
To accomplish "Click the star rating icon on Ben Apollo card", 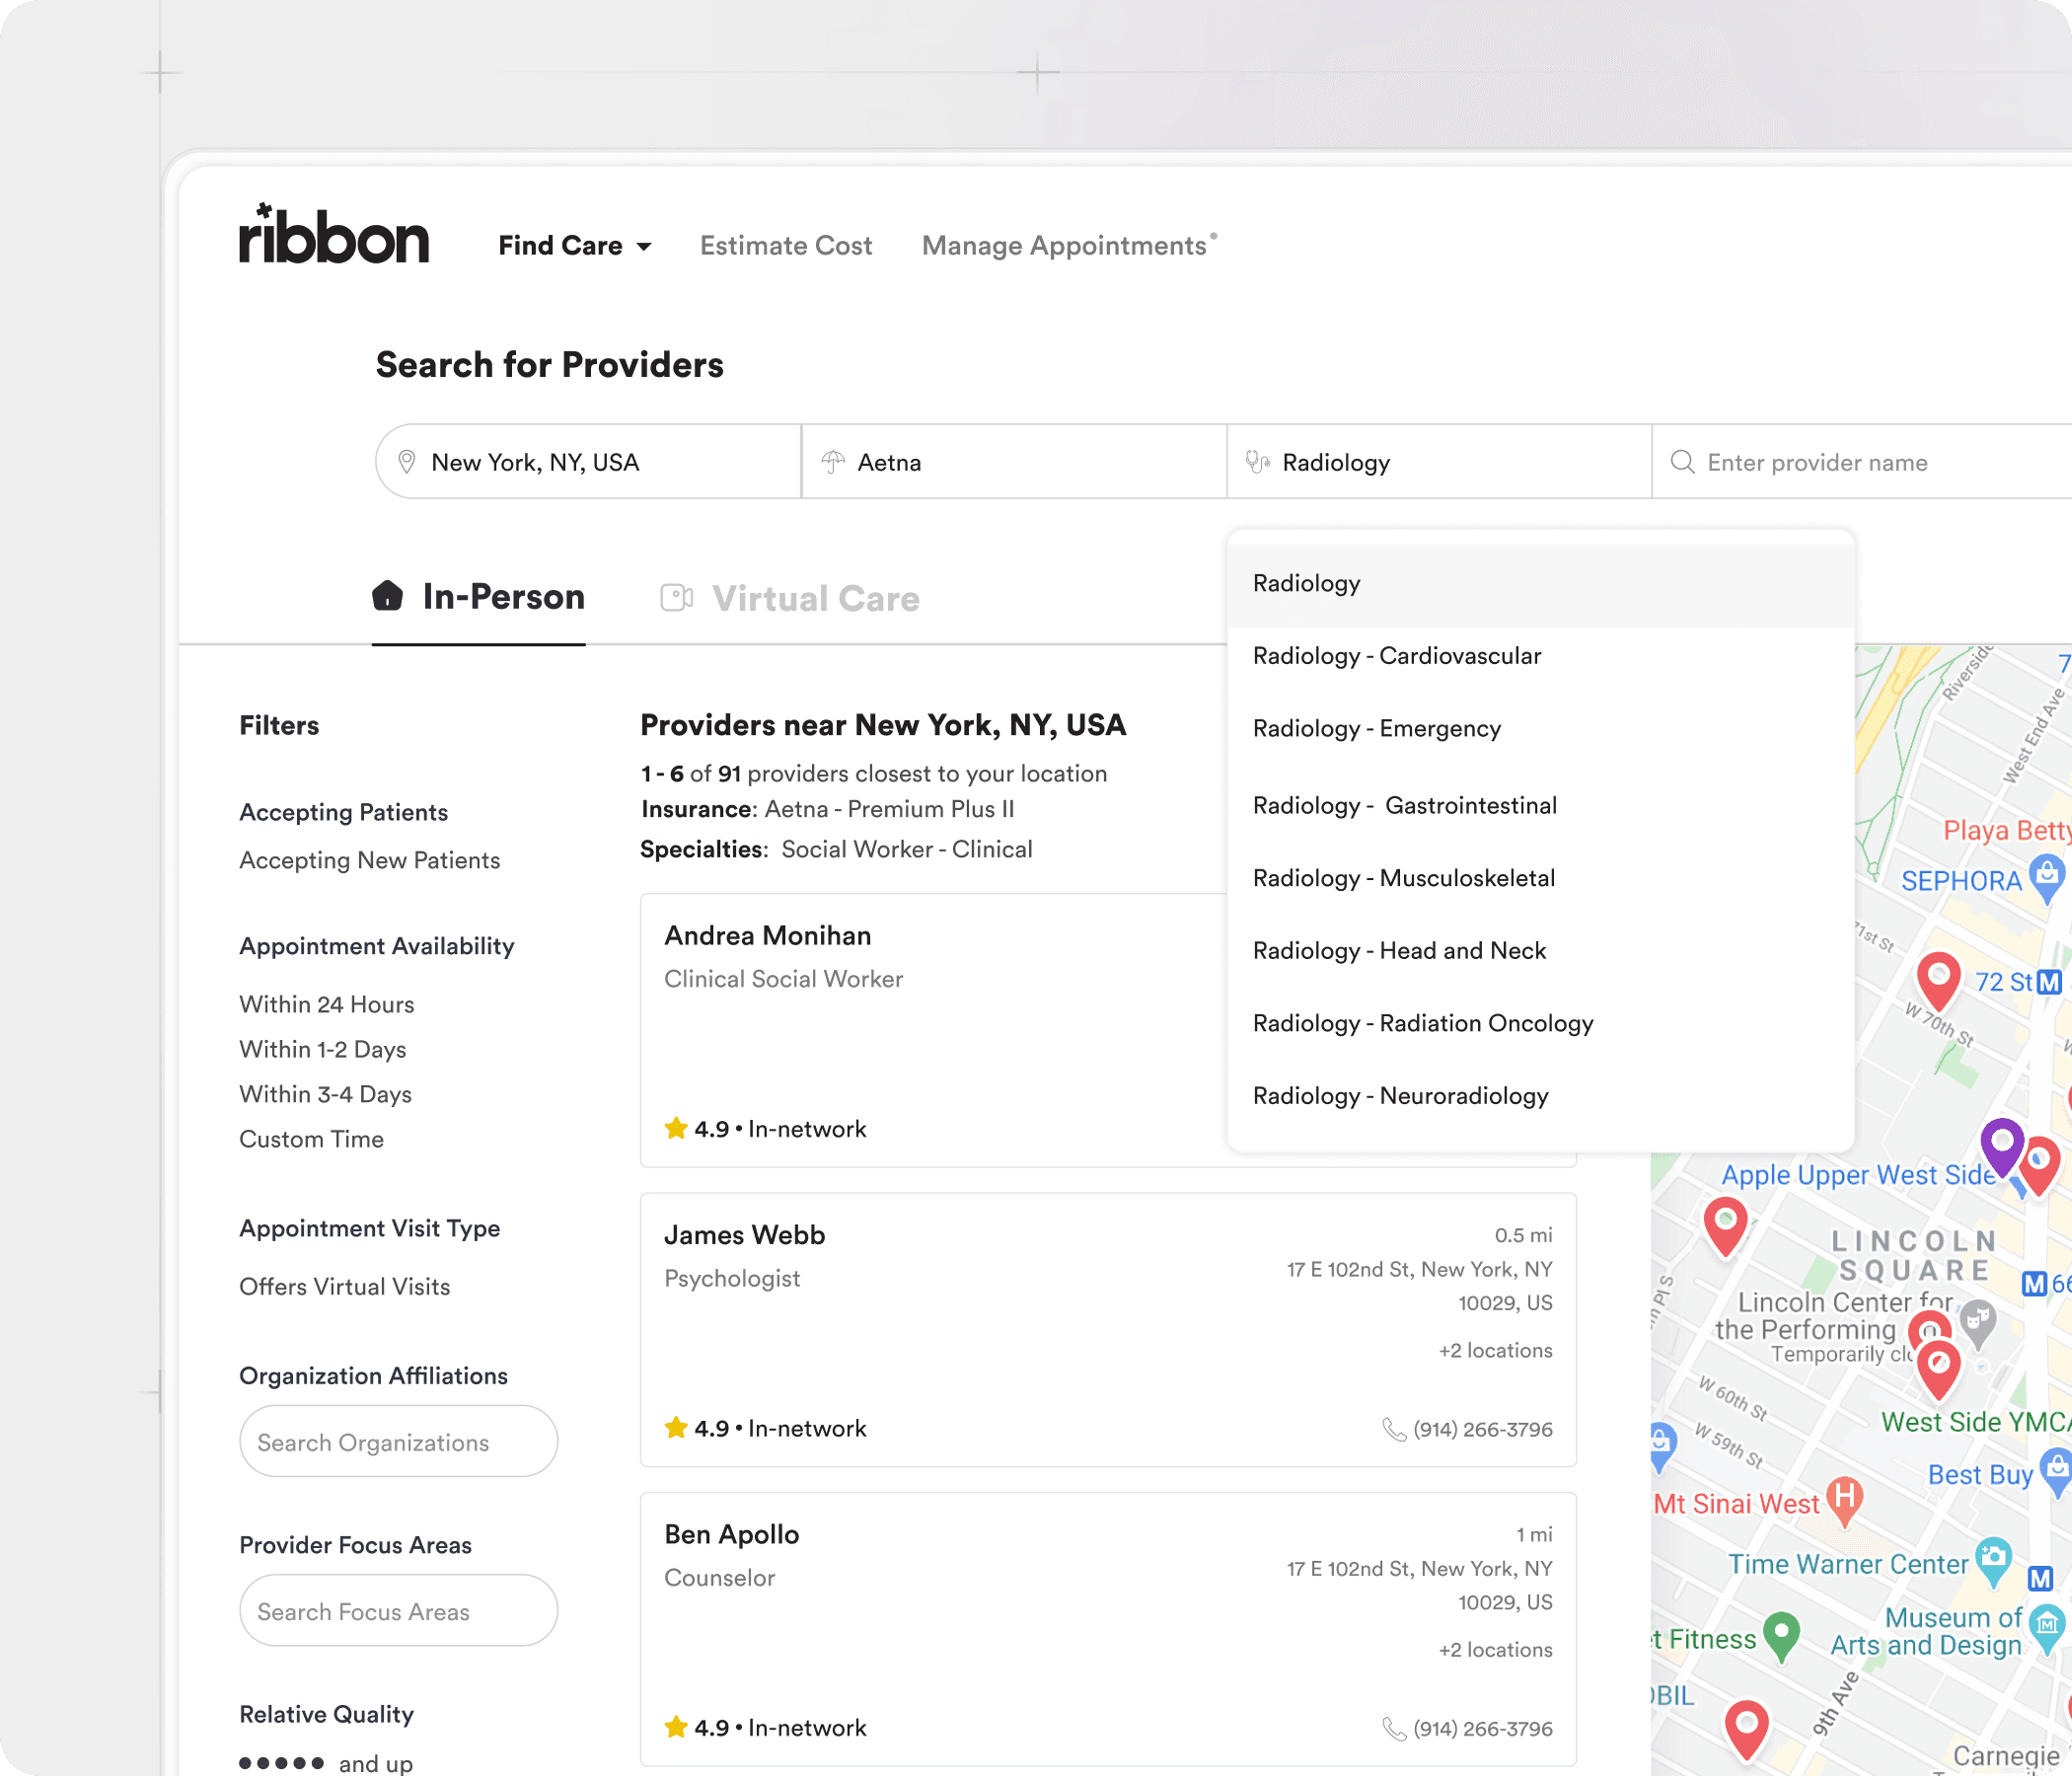I will (676, 1727).
